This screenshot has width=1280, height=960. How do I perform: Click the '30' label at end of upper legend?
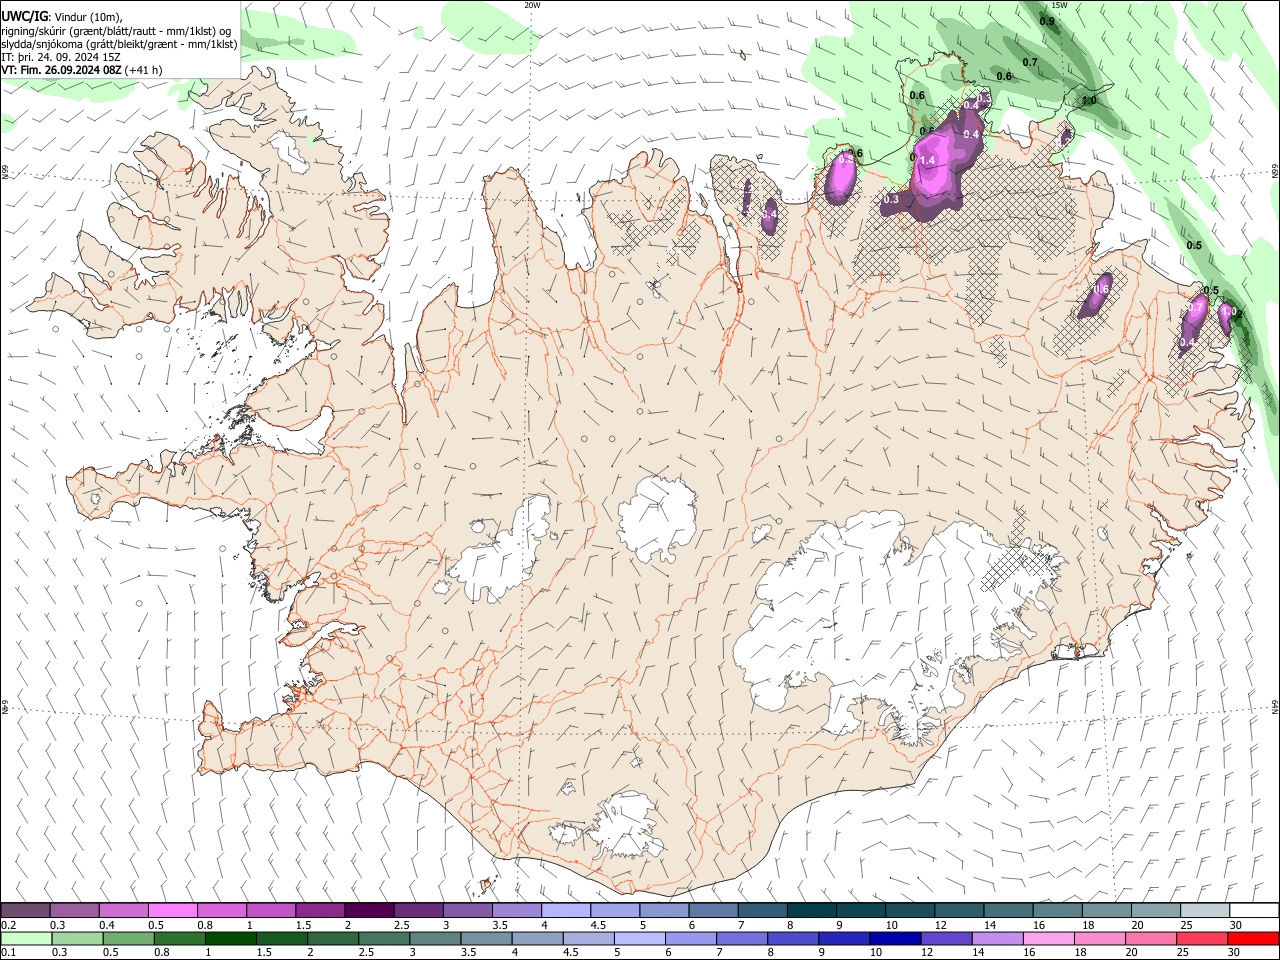pos(1236,925)
